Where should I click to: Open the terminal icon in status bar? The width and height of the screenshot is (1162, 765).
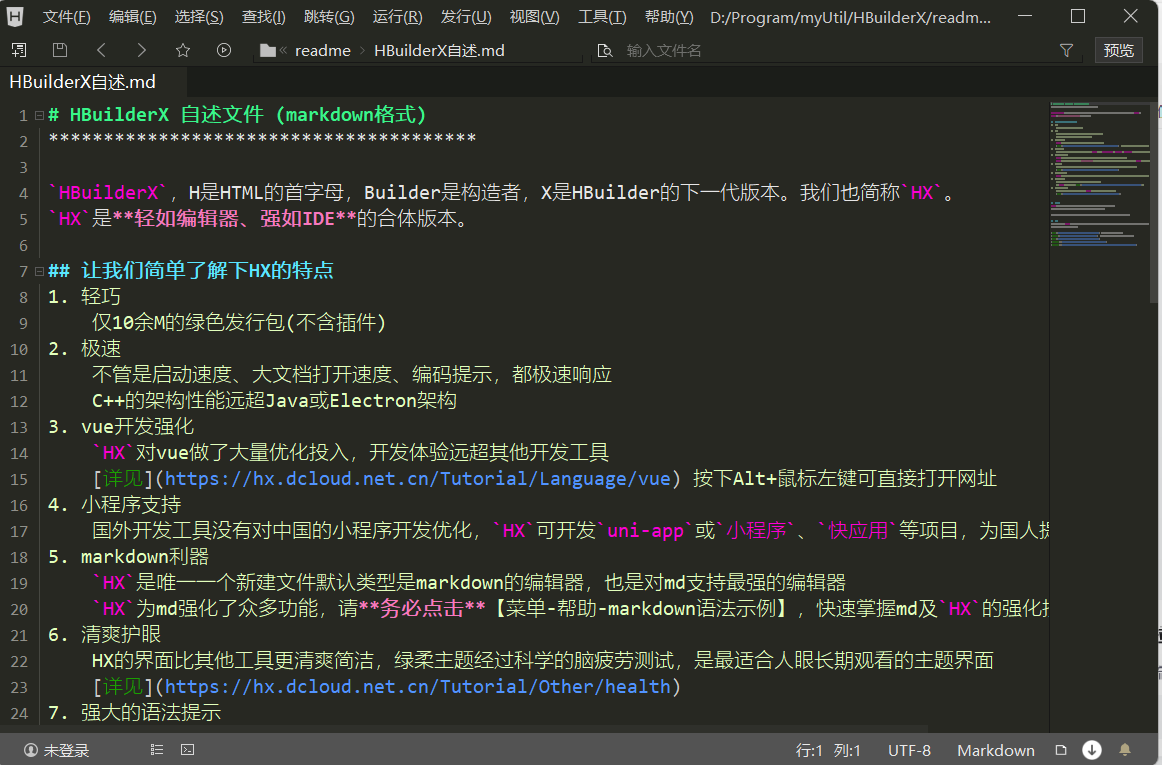(187, 749)
